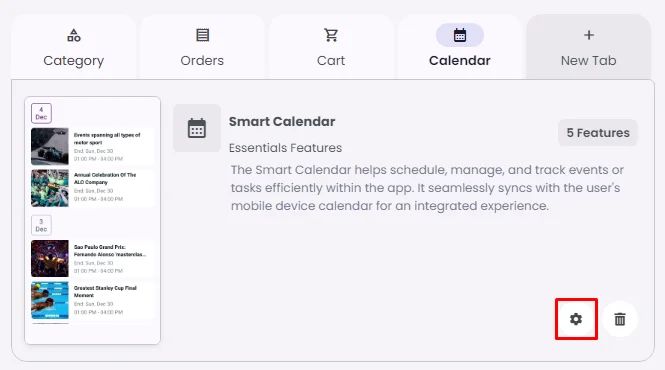Add a tab with the plus icon
The image size is (665, 370).
[589, 35]
